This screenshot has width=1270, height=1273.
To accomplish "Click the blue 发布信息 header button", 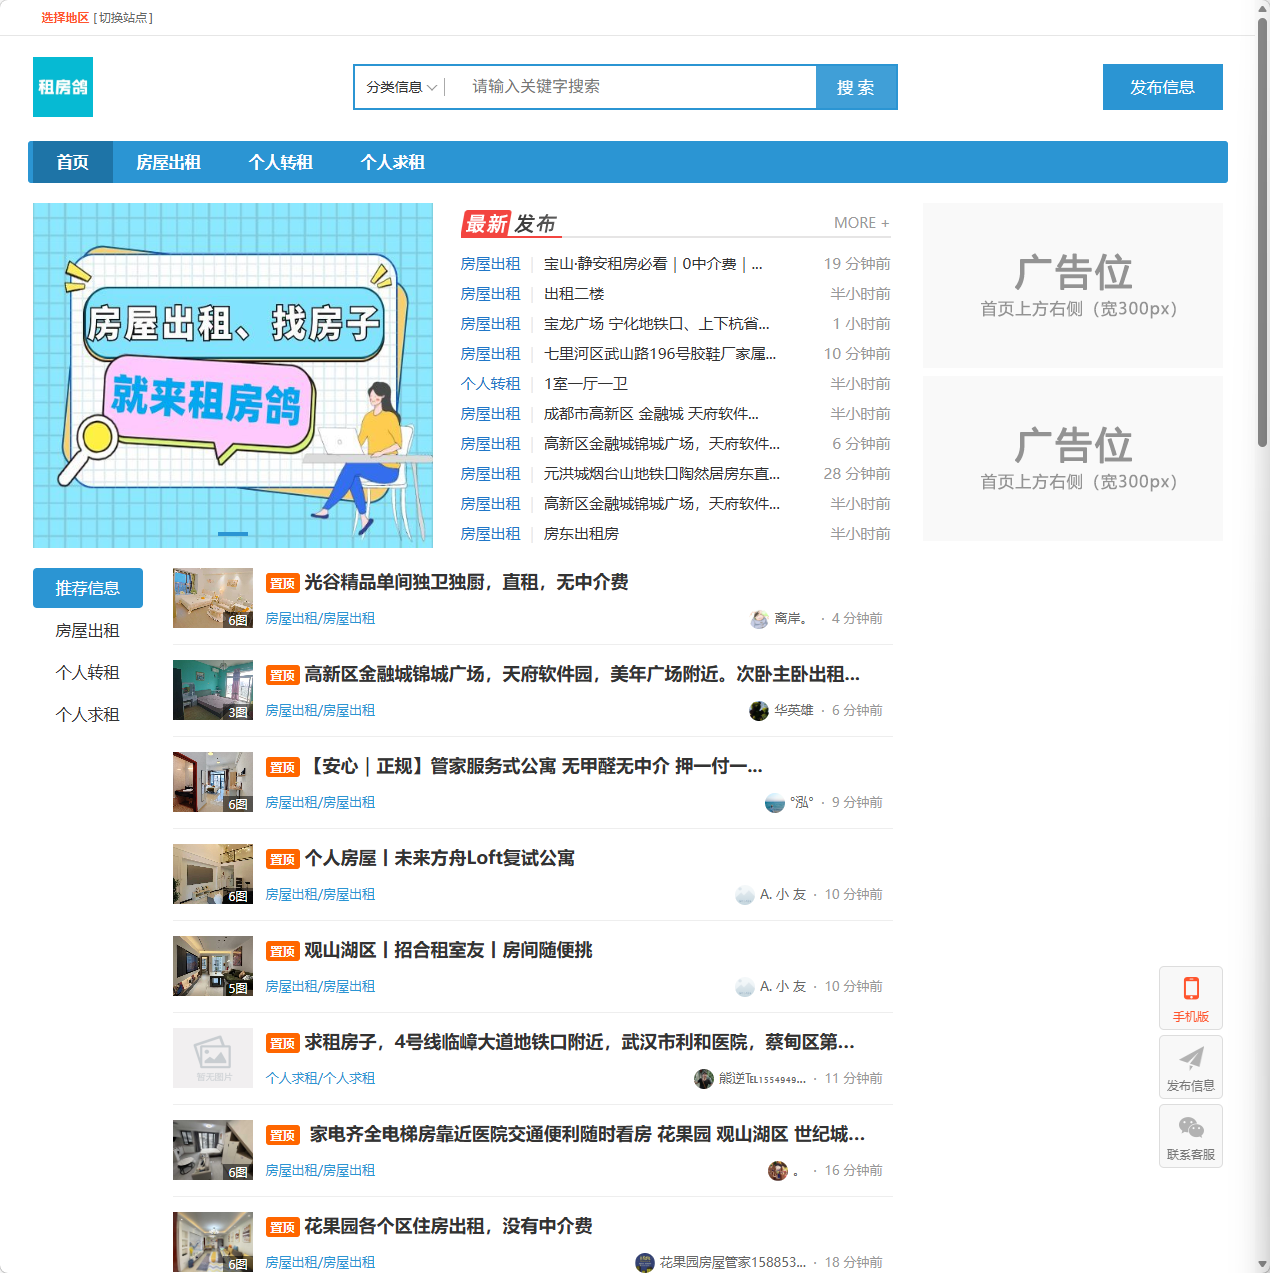I will [x=1162, y=88].
